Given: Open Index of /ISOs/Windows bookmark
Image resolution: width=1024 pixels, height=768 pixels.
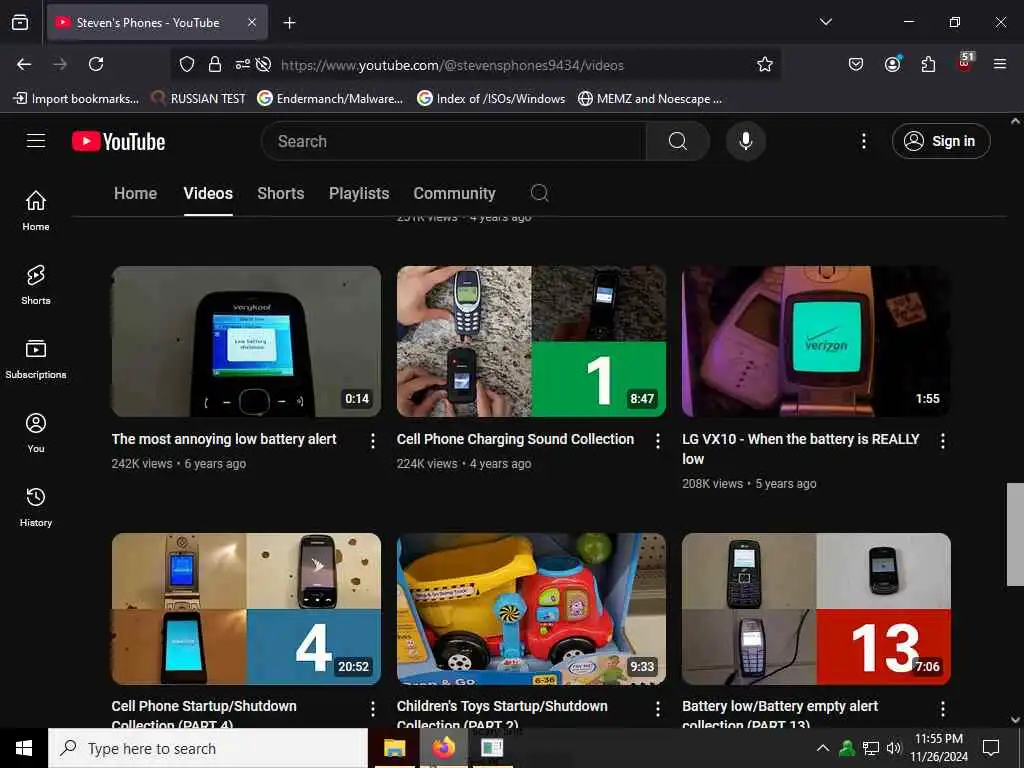Looking at the screenshot, I should (x=491, y=99).
